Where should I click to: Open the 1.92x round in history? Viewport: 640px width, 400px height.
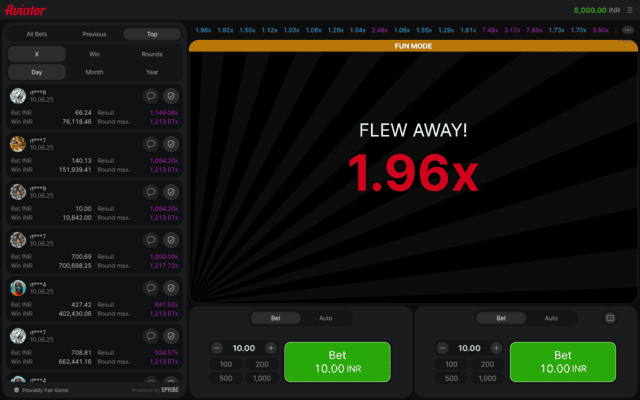click(x=225, y=30)
